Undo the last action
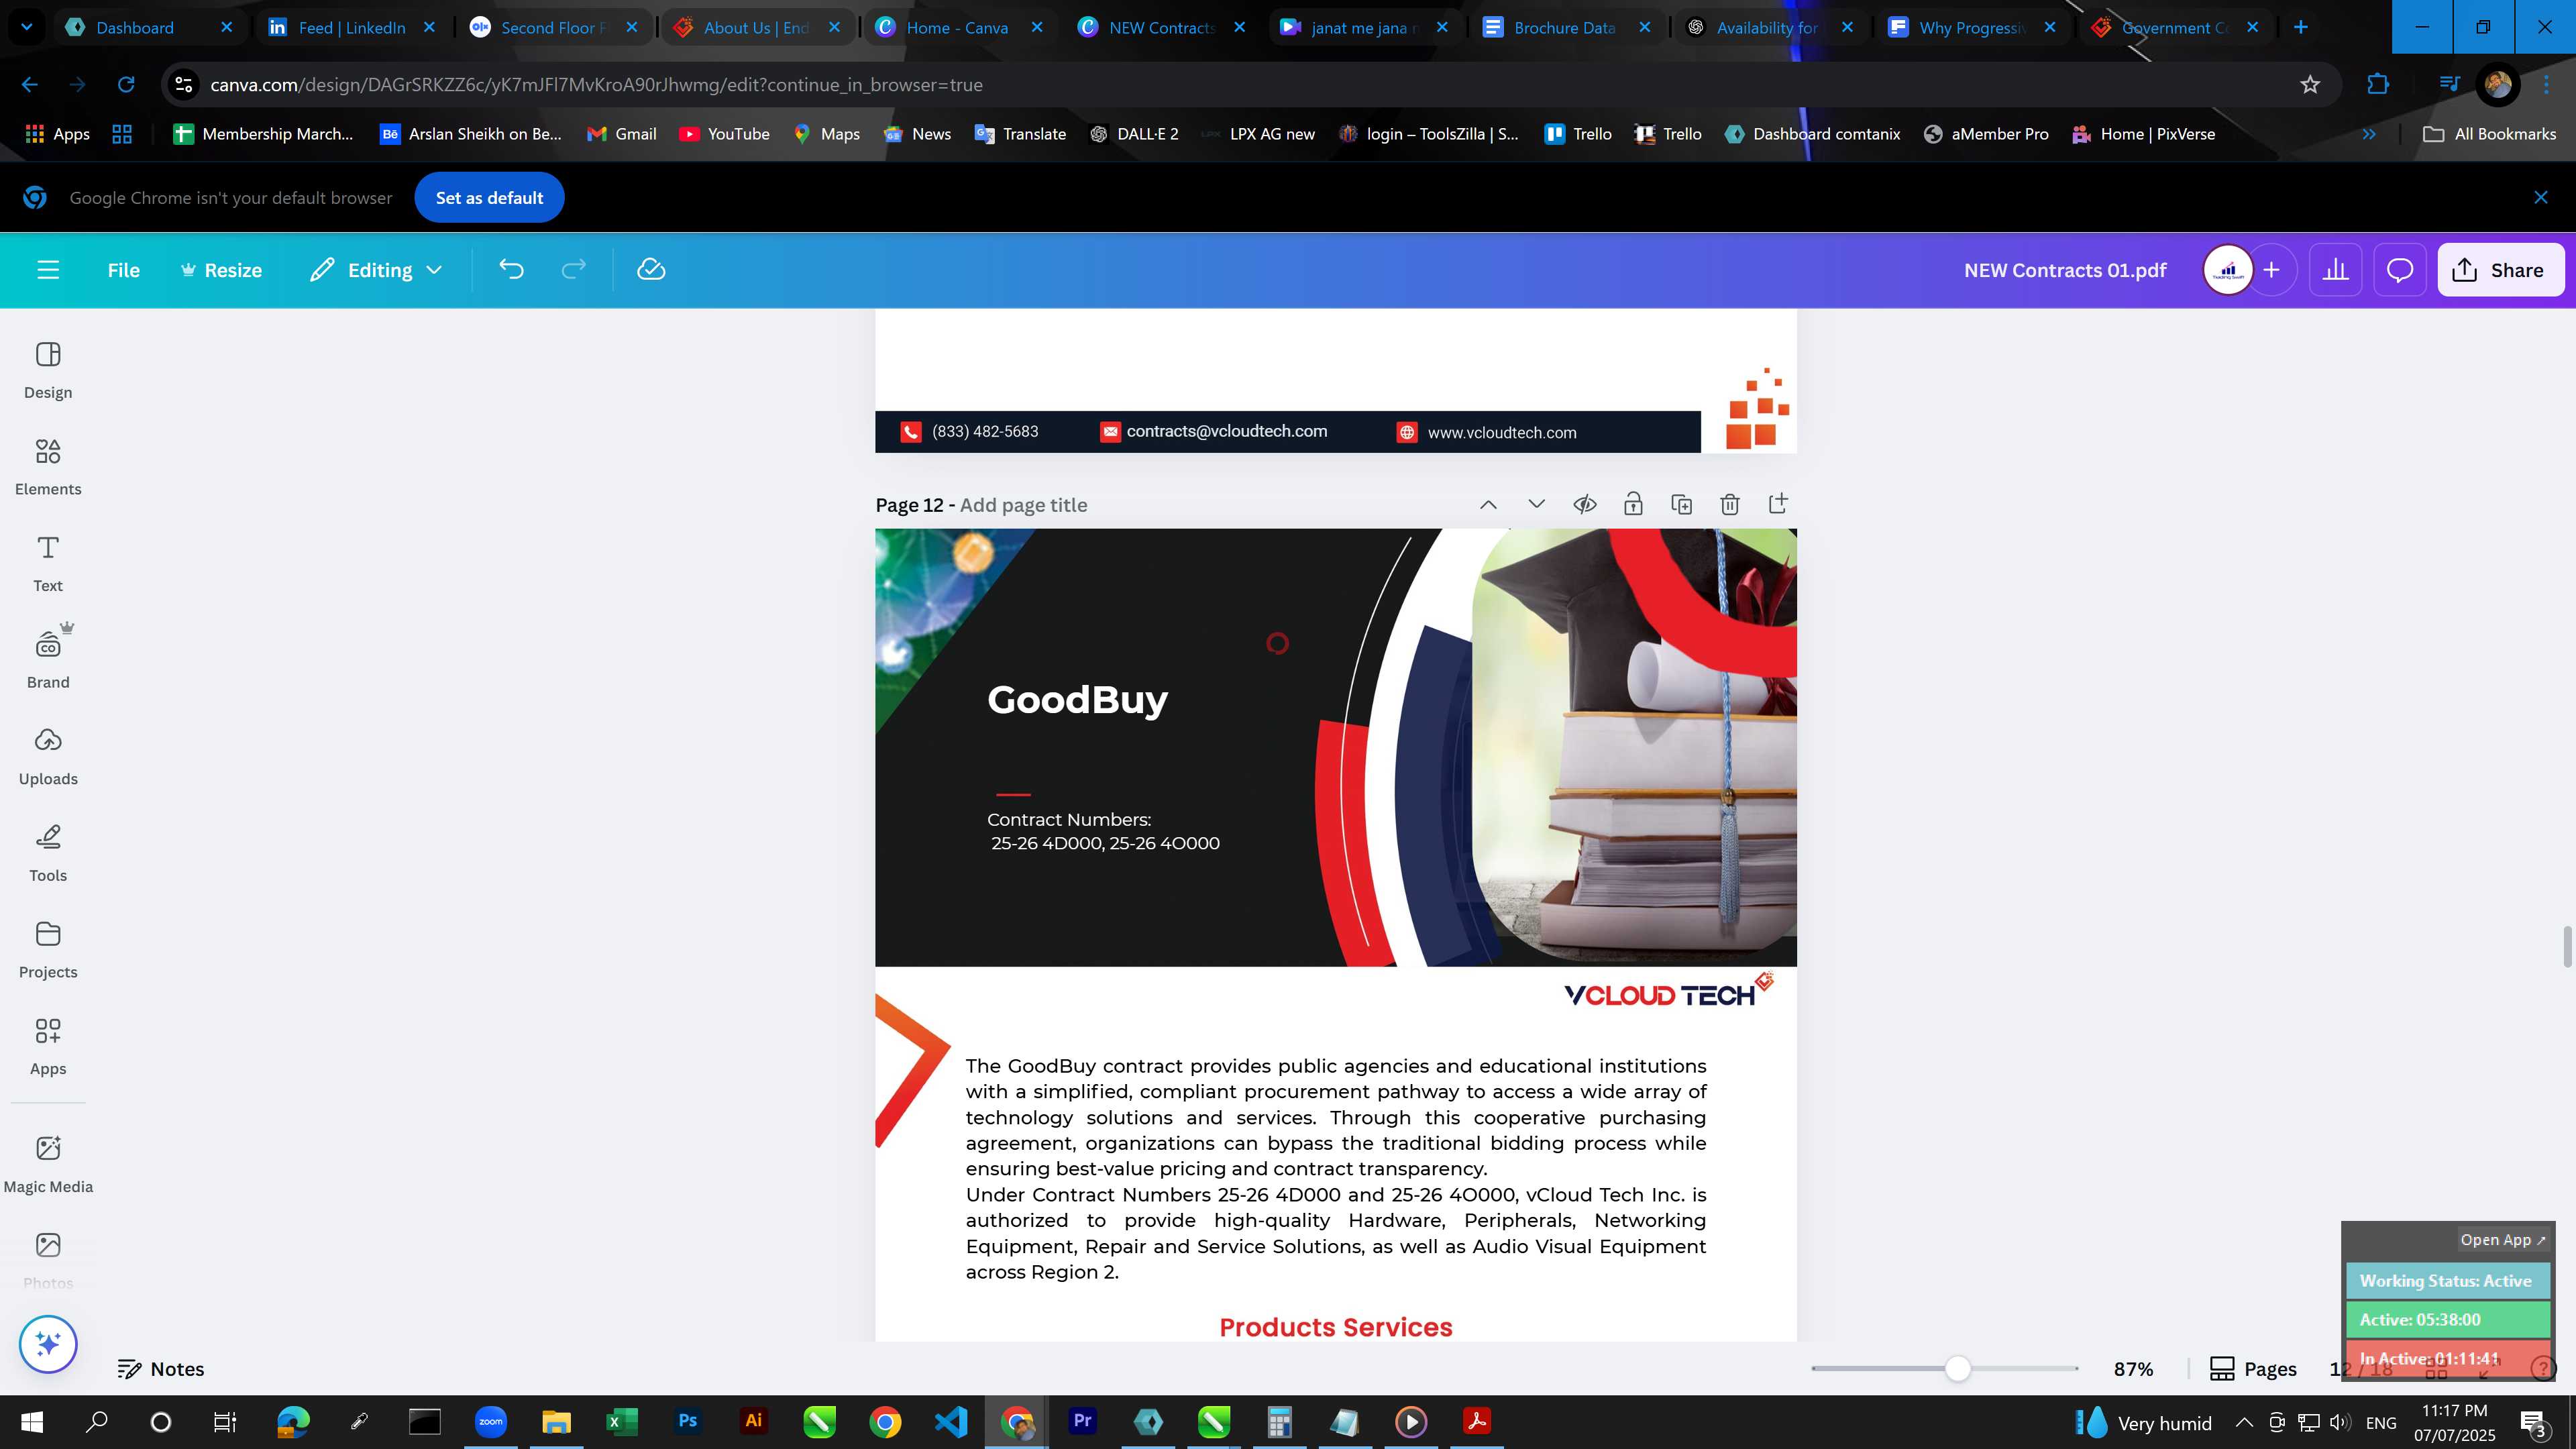 [x=511, y=270]
